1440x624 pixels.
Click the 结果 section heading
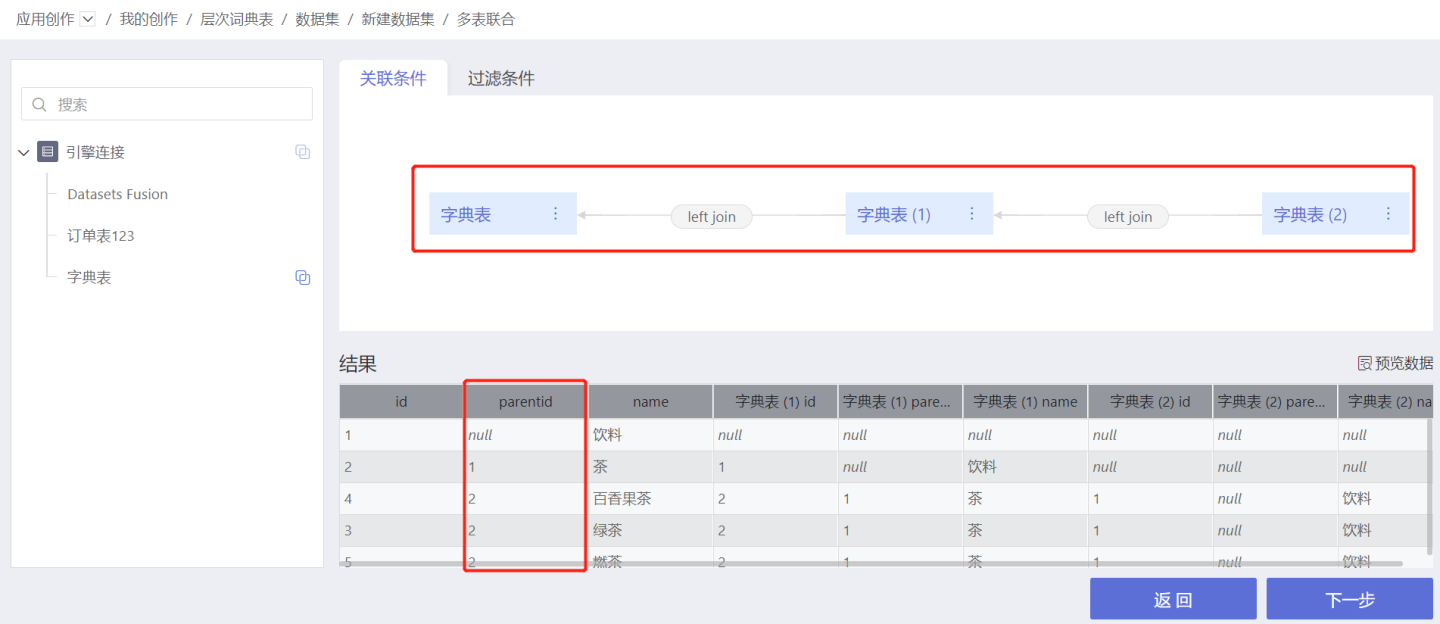[358, 364]
